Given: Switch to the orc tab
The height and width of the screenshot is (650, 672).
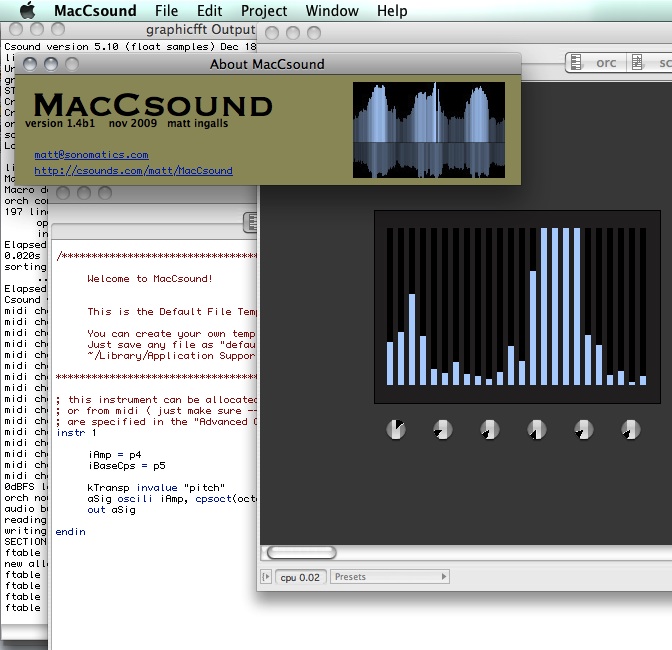Looking at the screenshot, I should tap(596, 63).
